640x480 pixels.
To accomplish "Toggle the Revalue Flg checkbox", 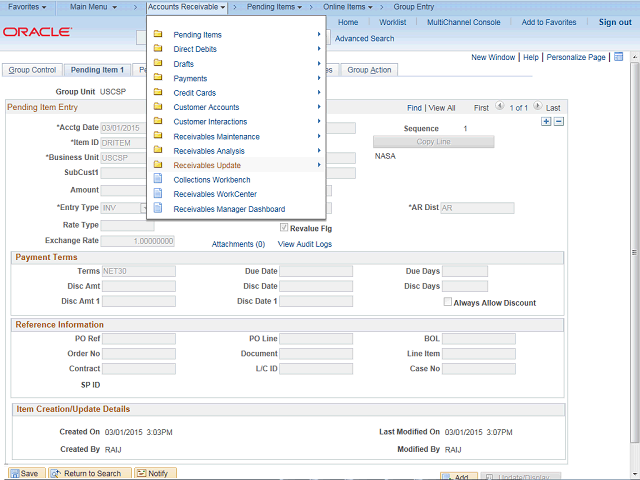I will coord(284,228).
